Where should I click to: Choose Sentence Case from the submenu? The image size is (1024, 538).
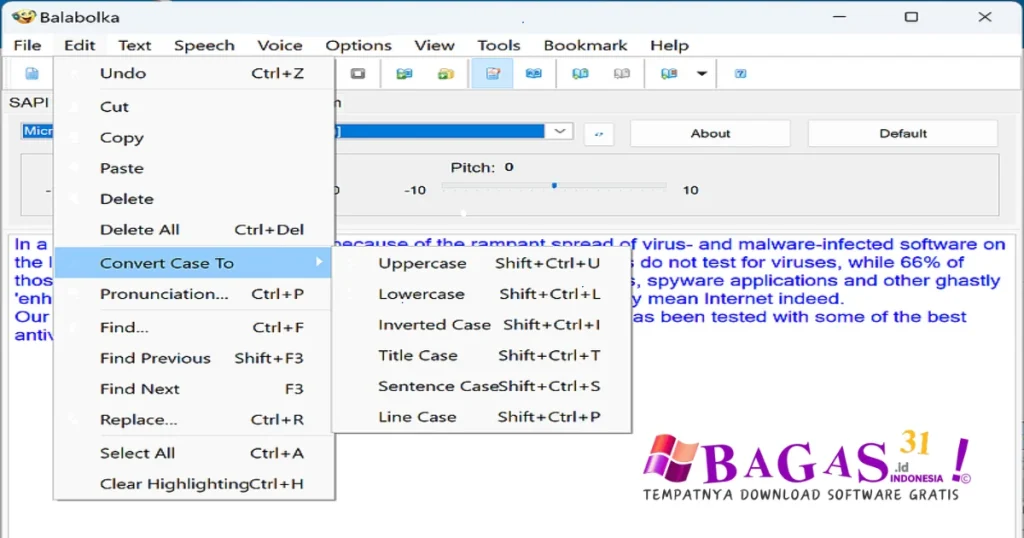[x=482, y=386]
